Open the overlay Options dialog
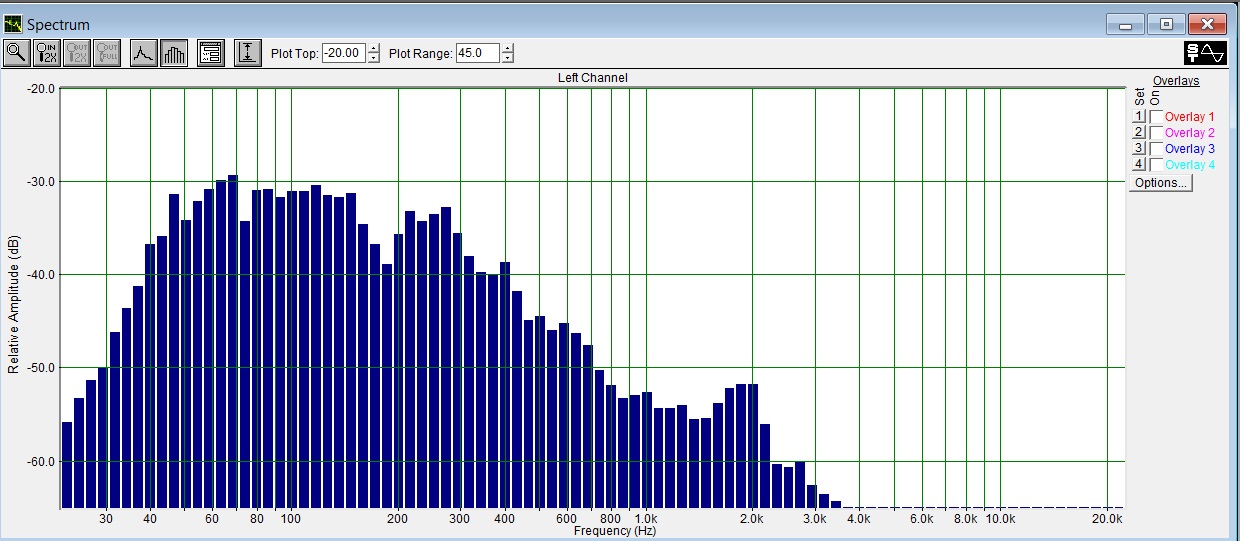This screenshot has width=1240, height=541. pyautogui.click(x=1161, y=184)
